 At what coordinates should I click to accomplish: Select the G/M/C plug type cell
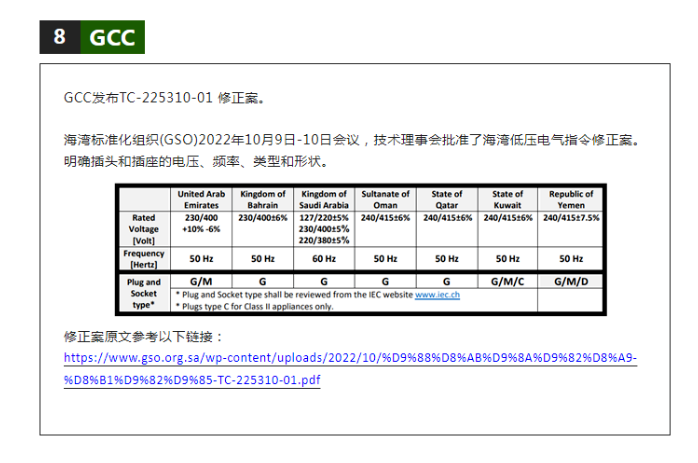coord(507,282)
